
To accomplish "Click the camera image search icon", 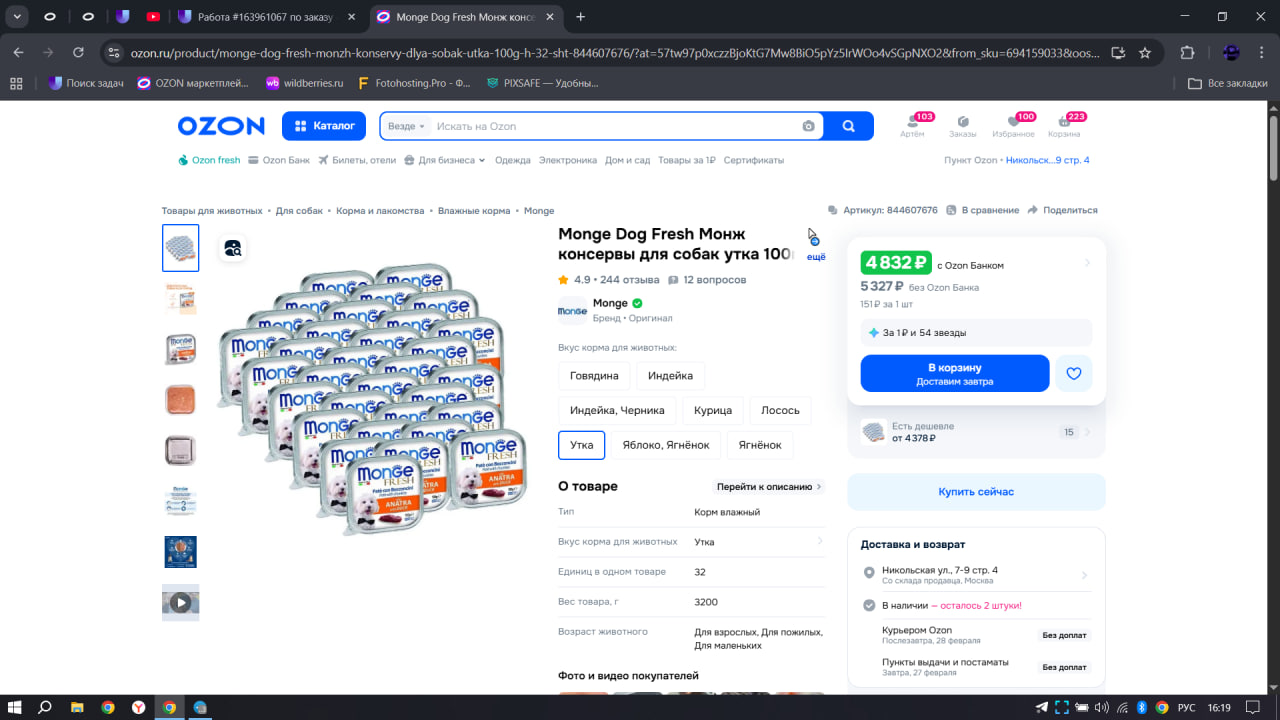I will coord(808,126).
